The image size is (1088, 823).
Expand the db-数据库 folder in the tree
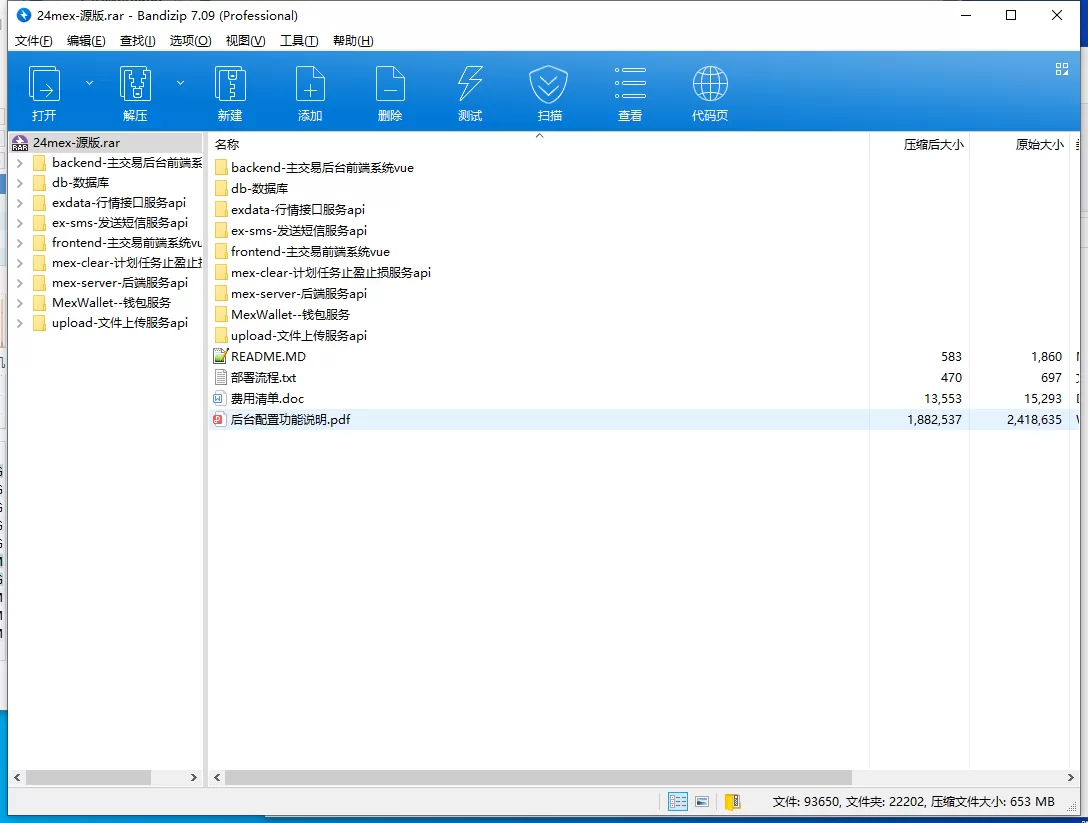(x=18, y=183)
